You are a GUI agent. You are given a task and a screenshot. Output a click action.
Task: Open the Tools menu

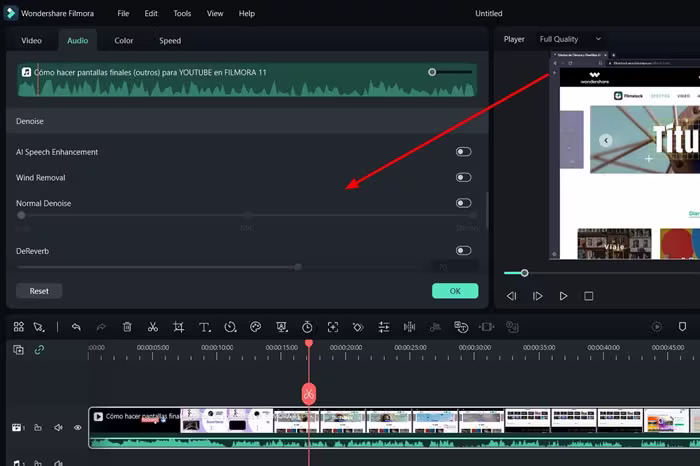[182, 13]
